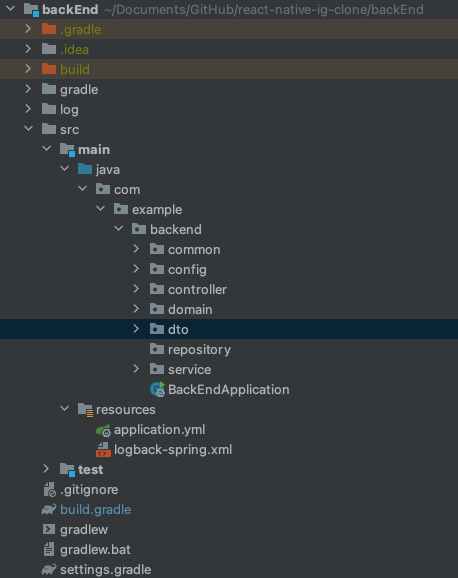Click the resources root folder icon
Image resolution: width=458 pixels, height=578 pixels.
[86, 410]
